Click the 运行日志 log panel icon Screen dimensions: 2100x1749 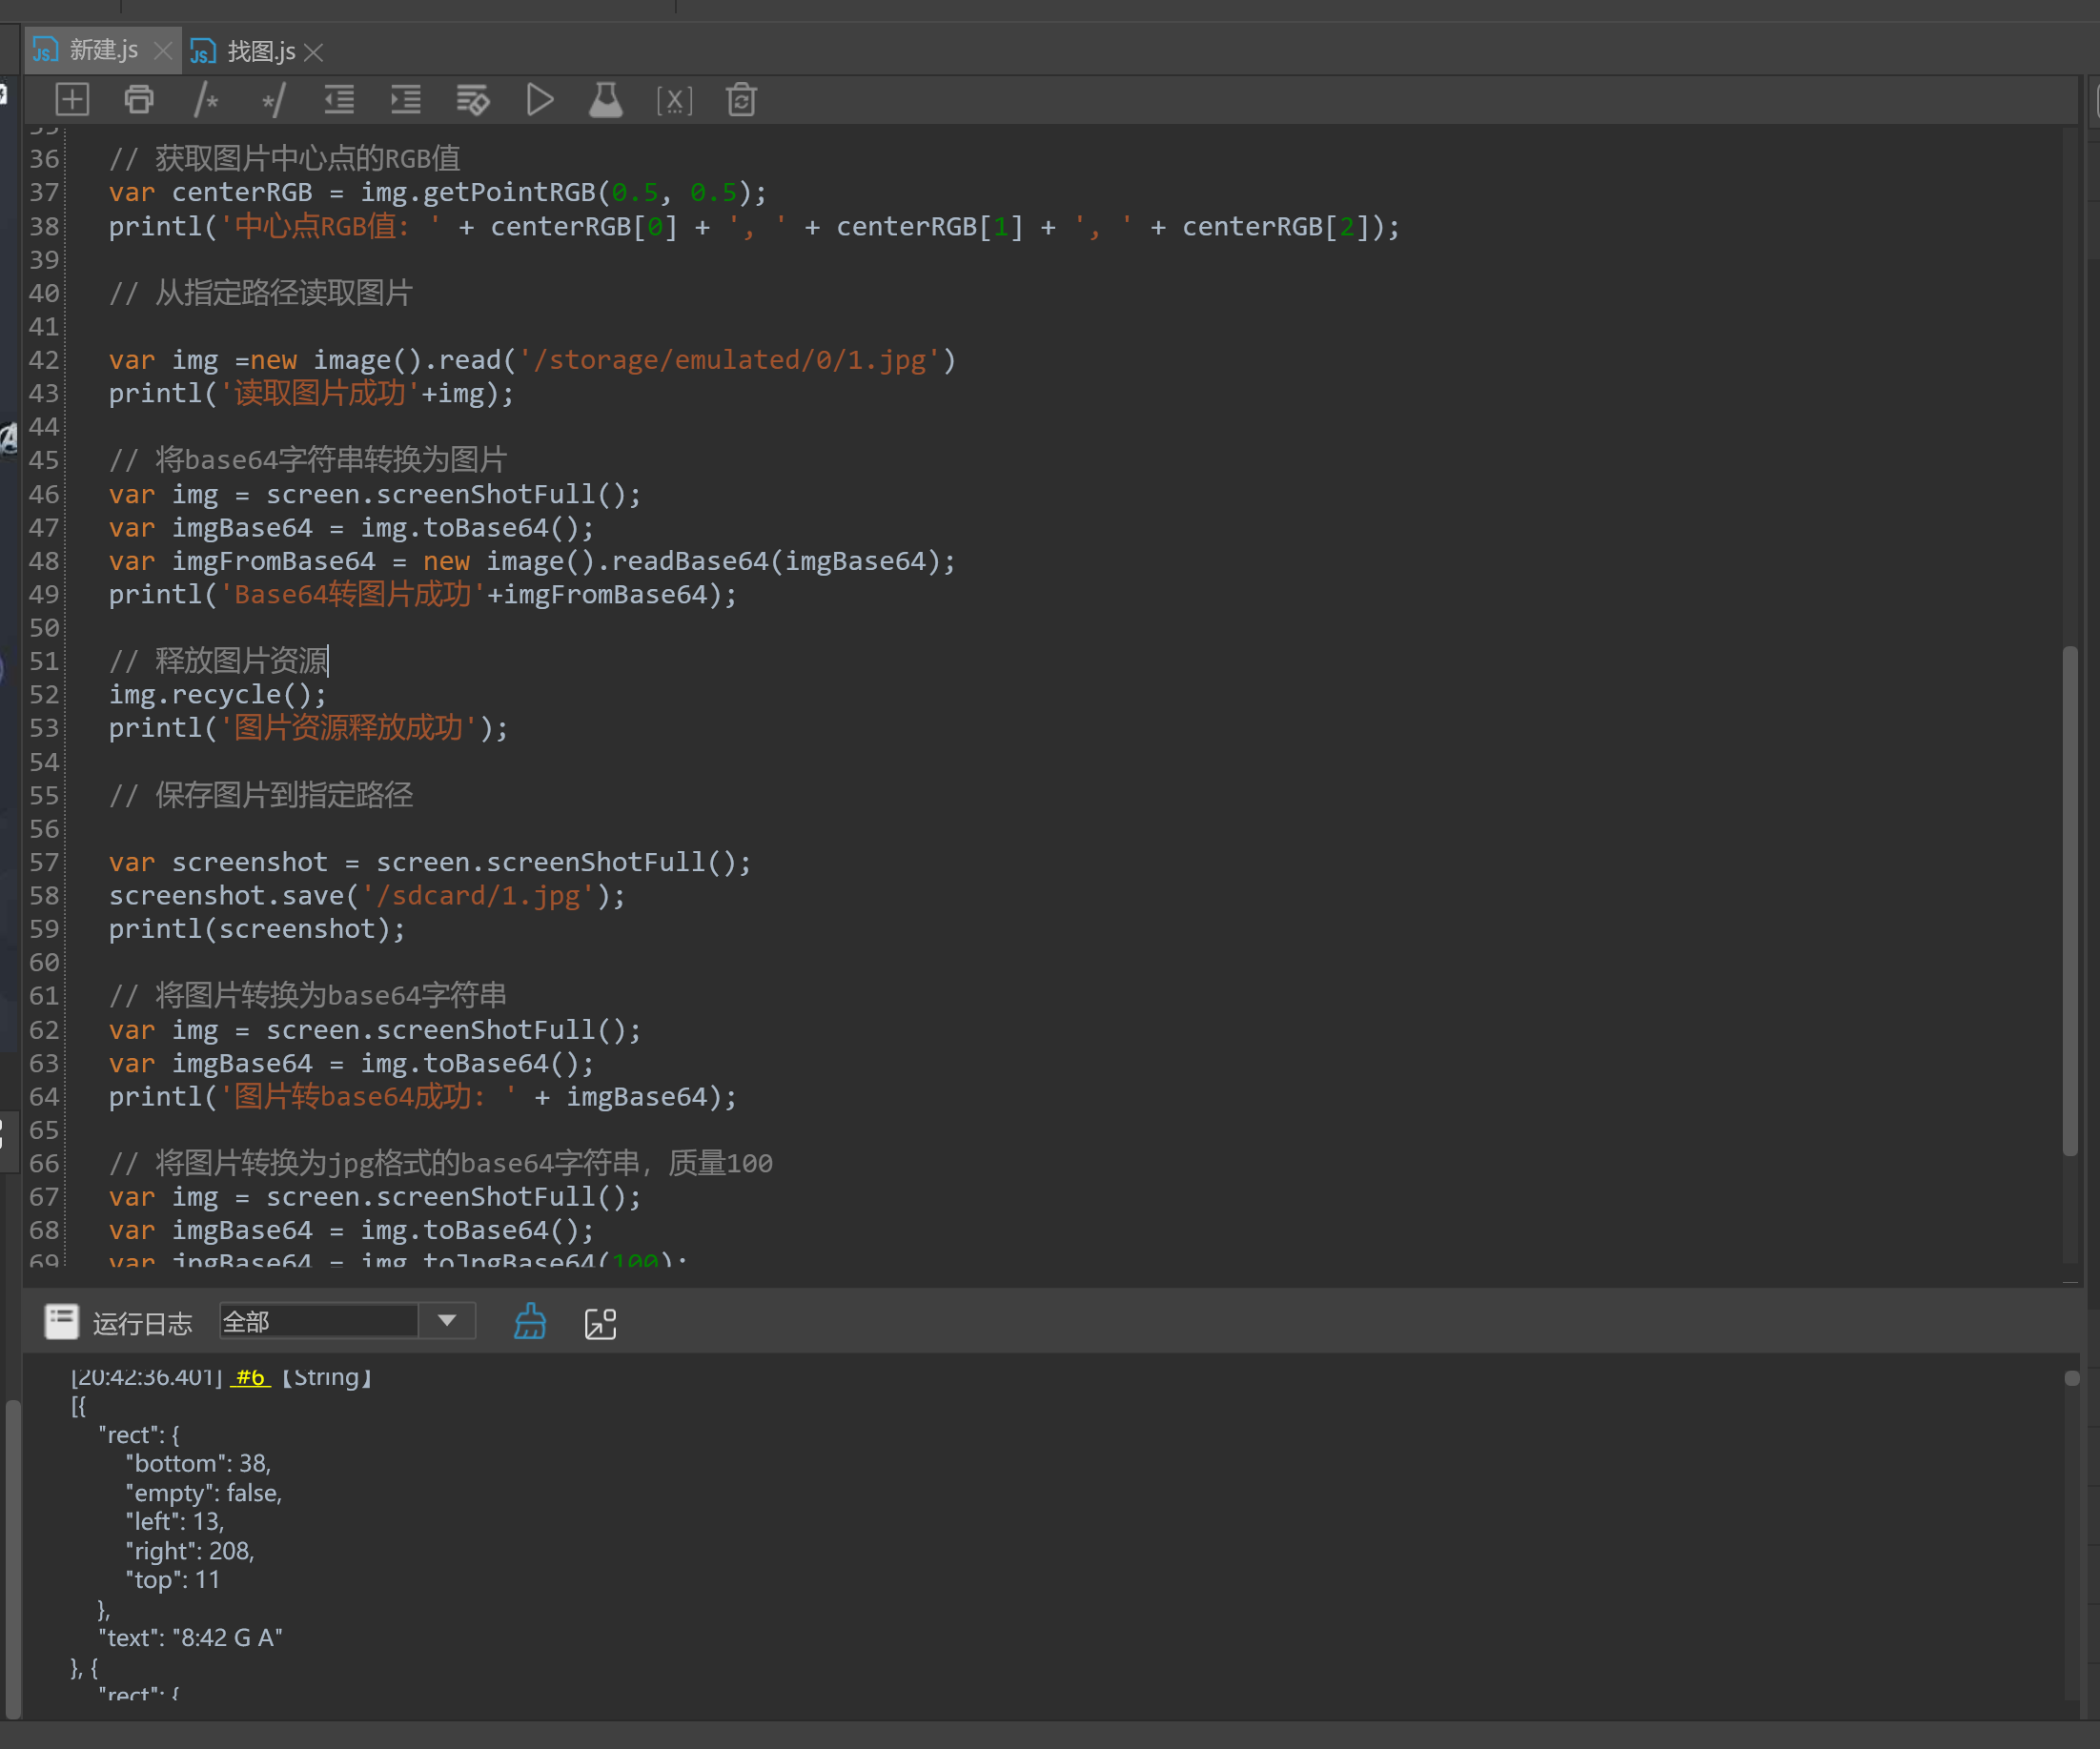click(61, 1322)
